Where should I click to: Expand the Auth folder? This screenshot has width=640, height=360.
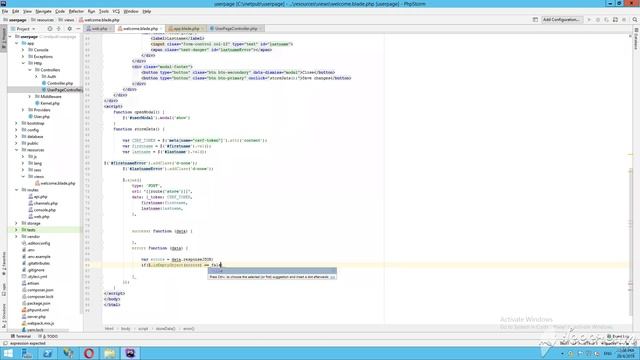point(36,77)
